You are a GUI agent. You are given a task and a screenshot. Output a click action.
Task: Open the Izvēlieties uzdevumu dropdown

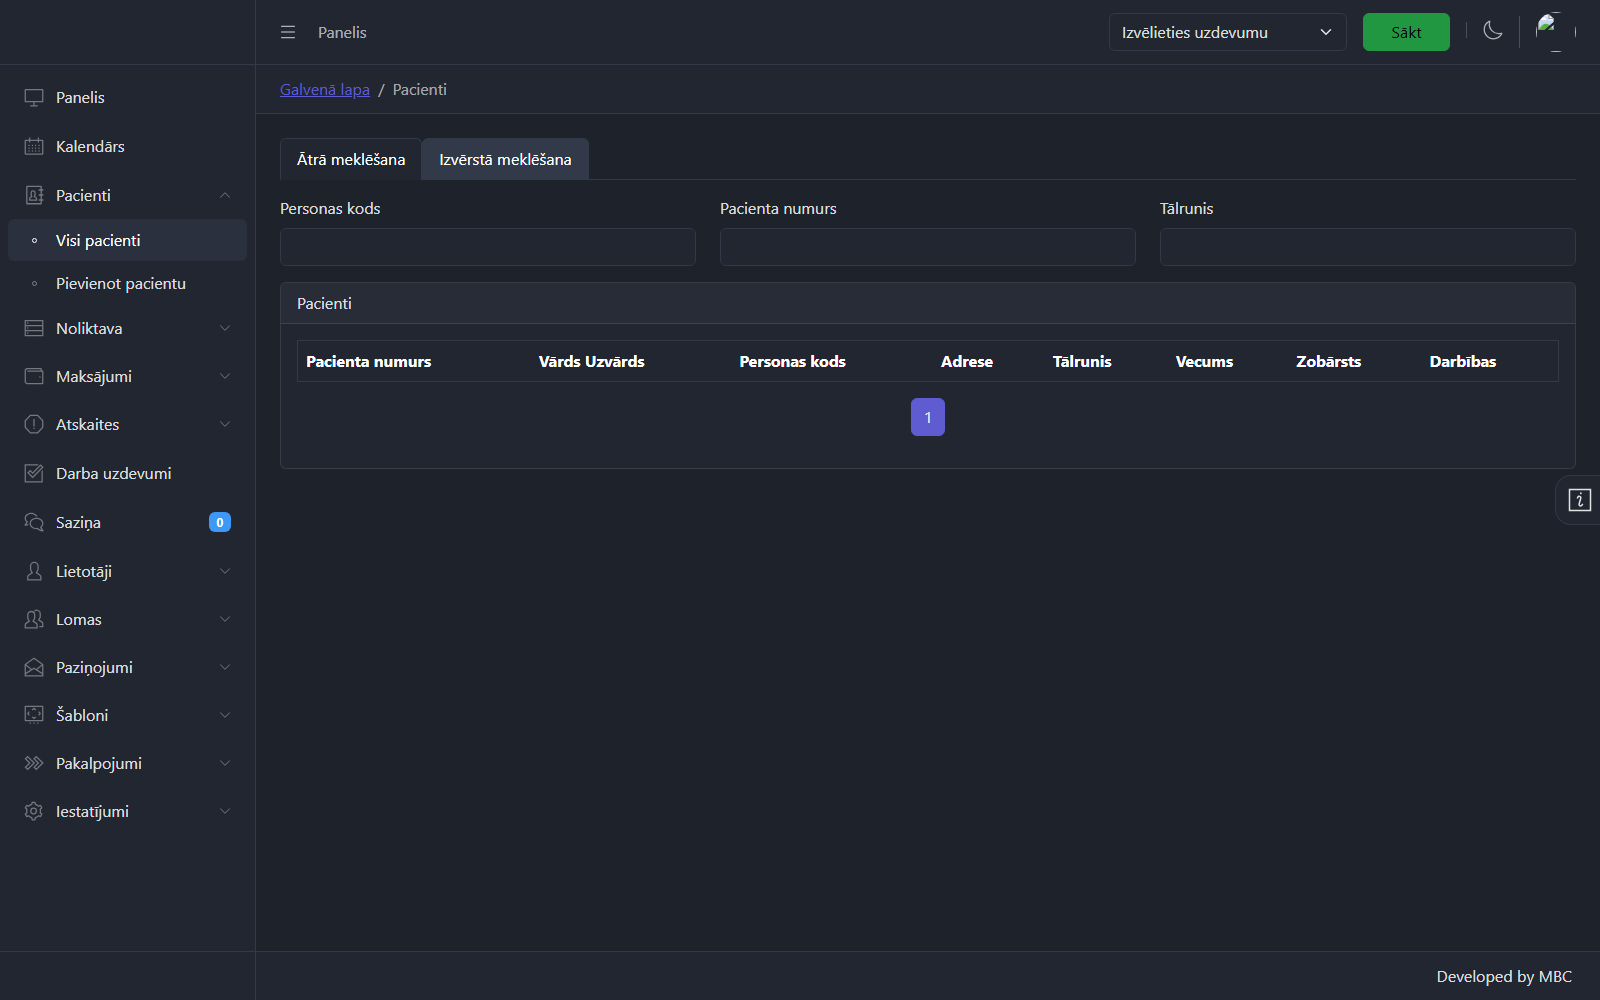click(1227, 32)
